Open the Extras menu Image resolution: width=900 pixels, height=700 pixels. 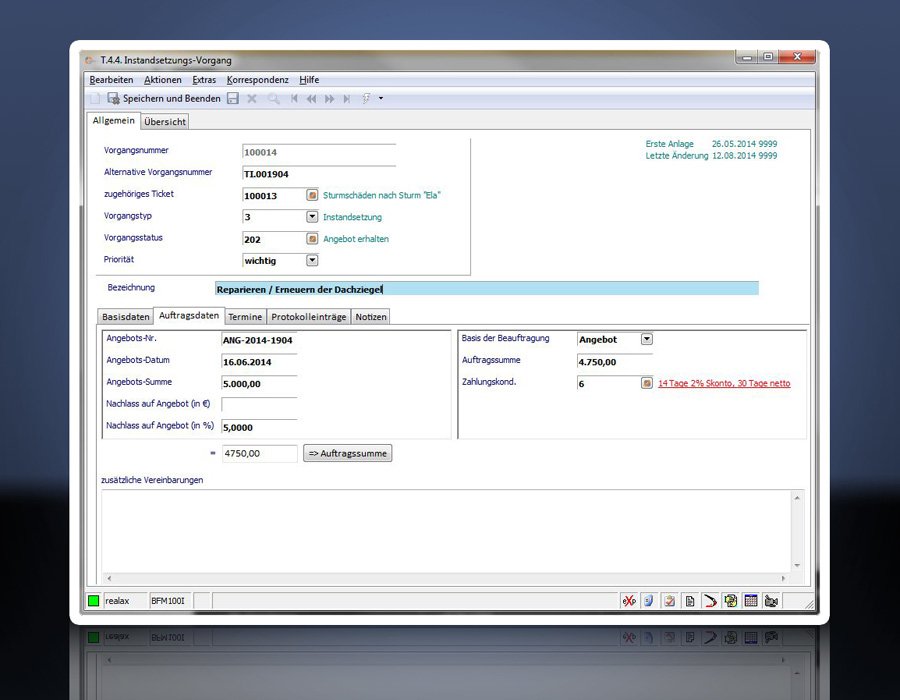pyautogui.click(x=204, y=80)
